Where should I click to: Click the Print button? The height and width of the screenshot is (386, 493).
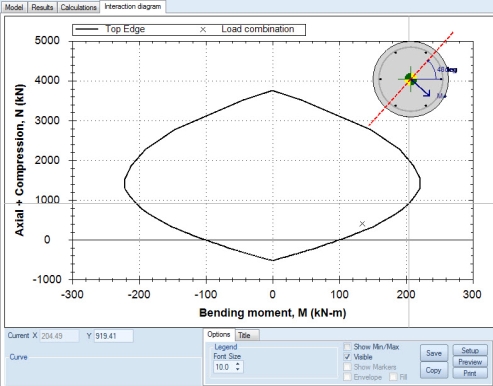(x=470, y=373)
